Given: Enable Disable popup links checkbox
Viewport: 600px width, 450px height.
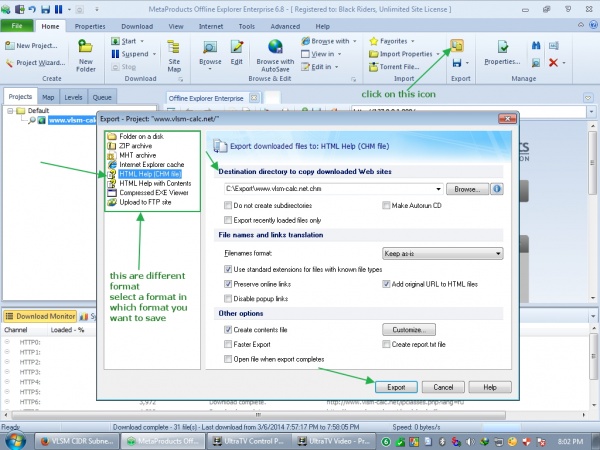Looking at the screenshot, I should [228, 298].
